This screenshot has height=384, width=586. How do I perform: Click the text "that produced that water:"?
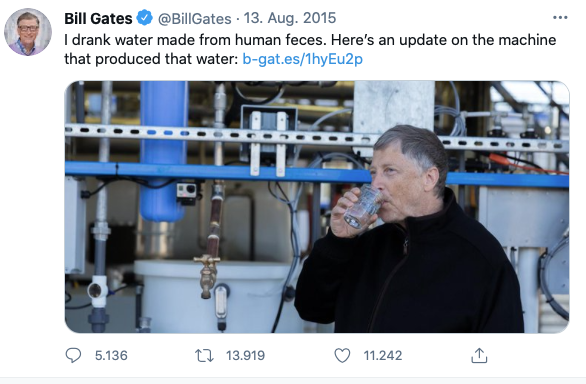pos(151,59)
